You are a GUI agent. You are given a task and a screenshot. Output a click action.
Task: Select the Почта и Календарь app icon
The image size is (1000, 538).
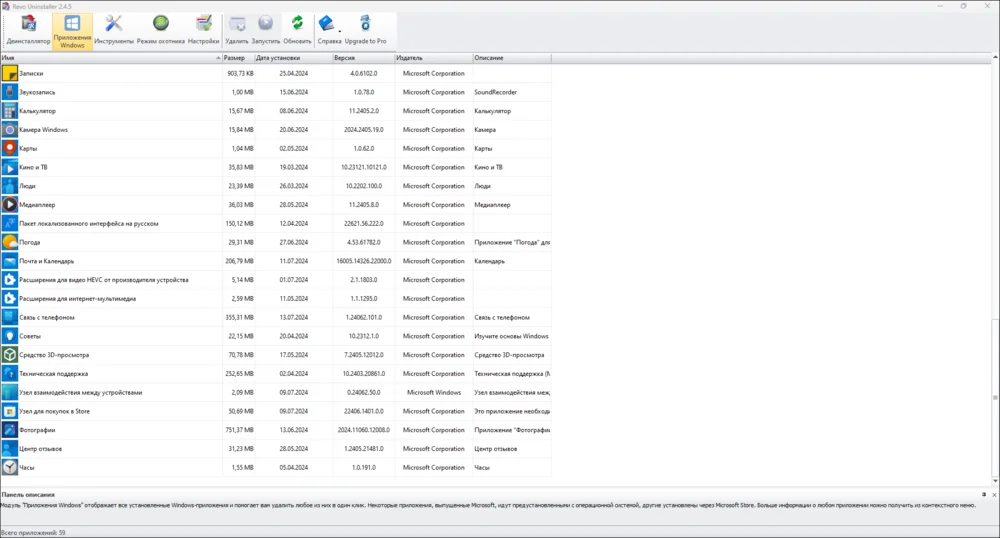point(10,261)
